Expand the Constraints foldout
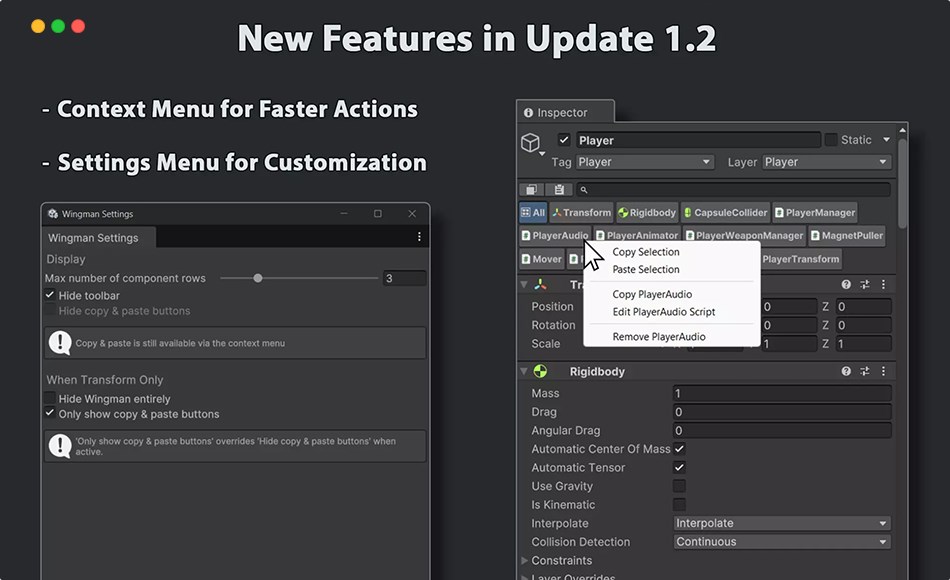 [x=525, y=561]
